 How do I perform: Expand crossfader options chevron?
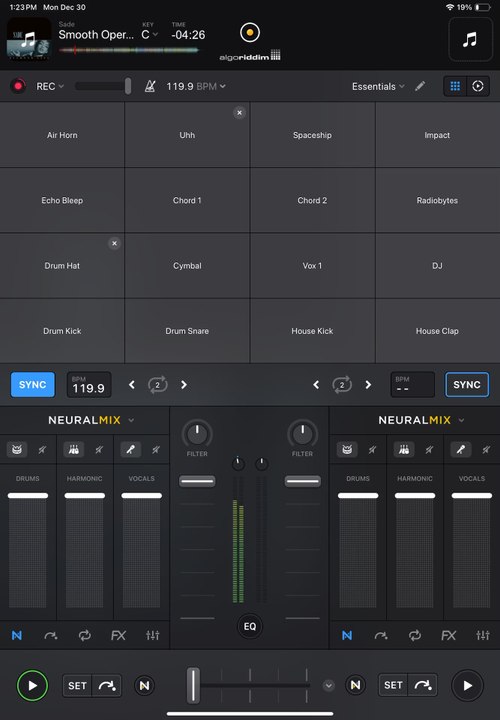(328, 686)
